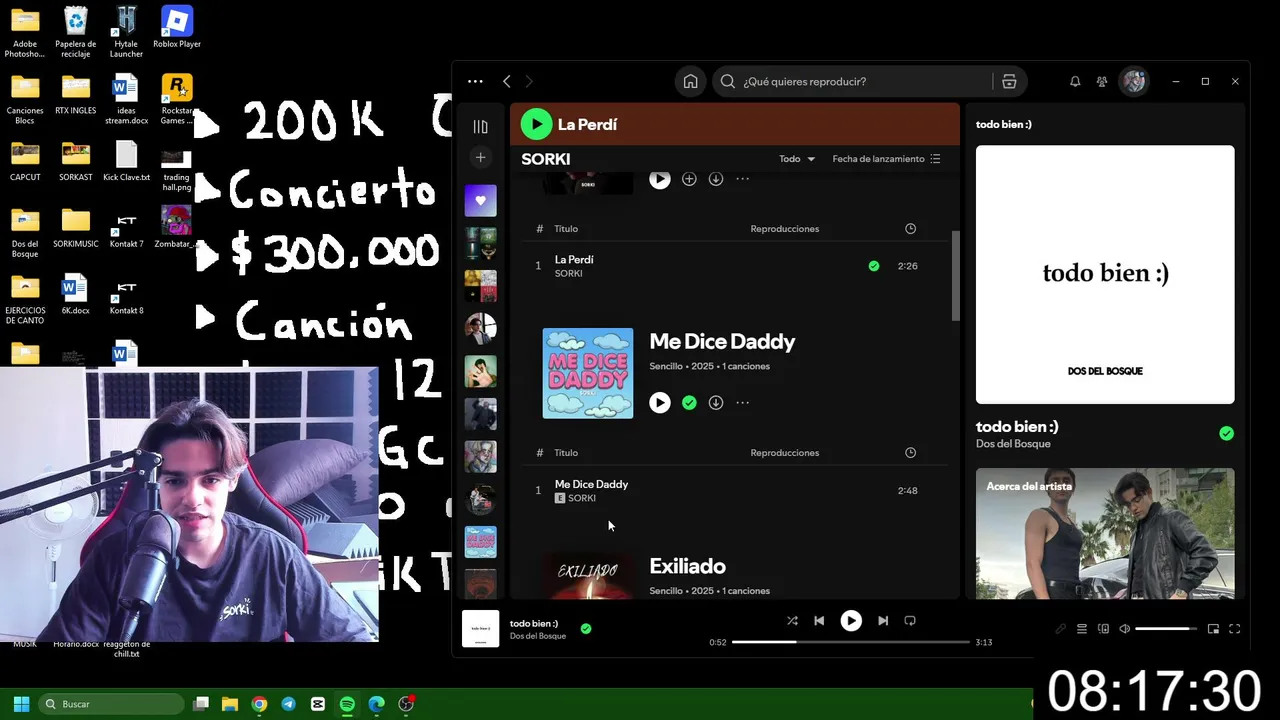The height and width of the screenshot is (720, 1280).
Task: Open the SORKI artist link under the Me Dice Daddy track
Action: [x=582, y=498]
